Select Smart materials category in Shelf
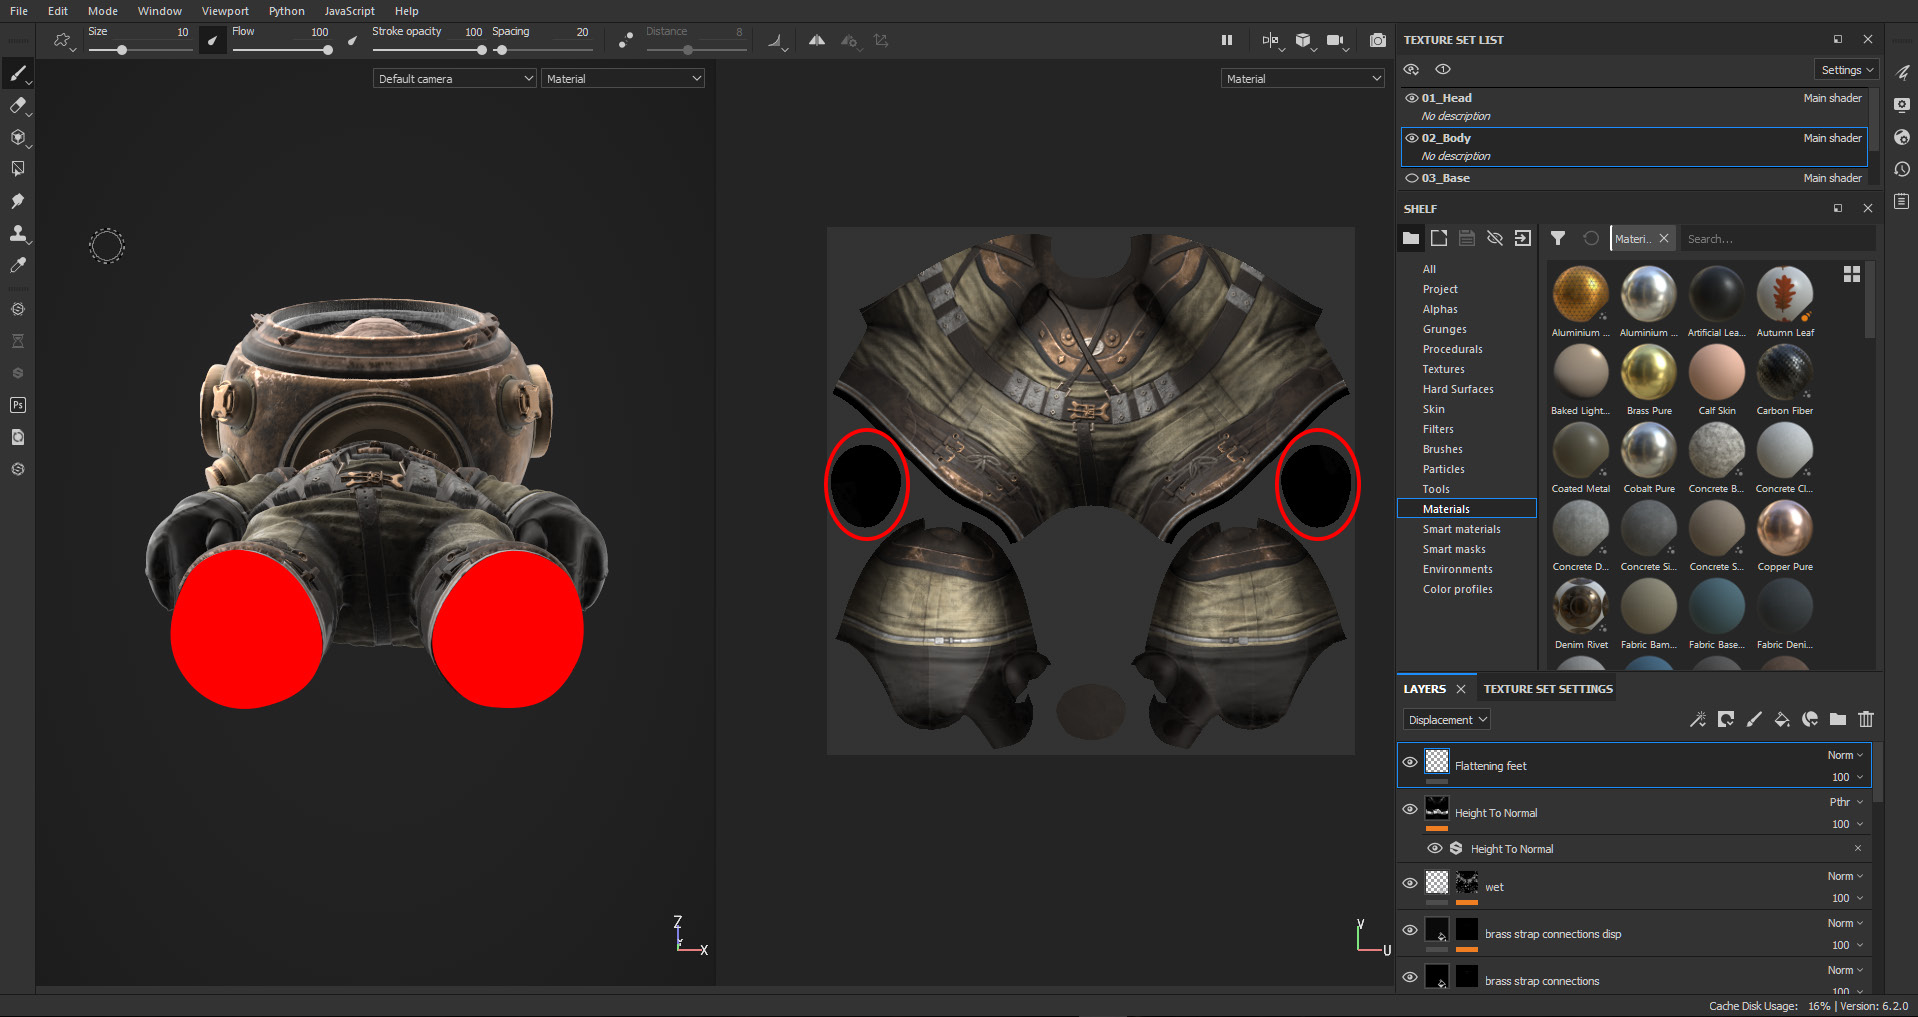 point(1461,529)
